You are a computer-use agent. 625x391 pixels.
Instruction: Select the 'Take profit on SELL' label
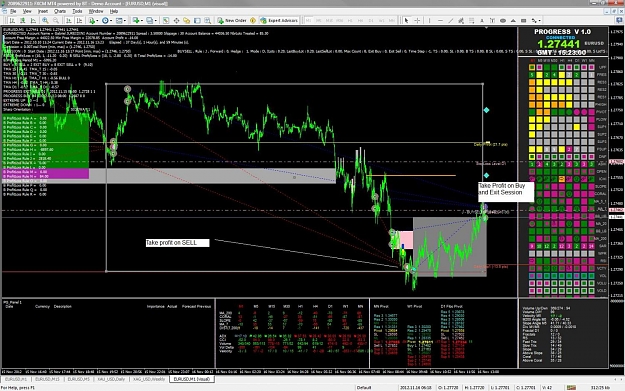177,243
